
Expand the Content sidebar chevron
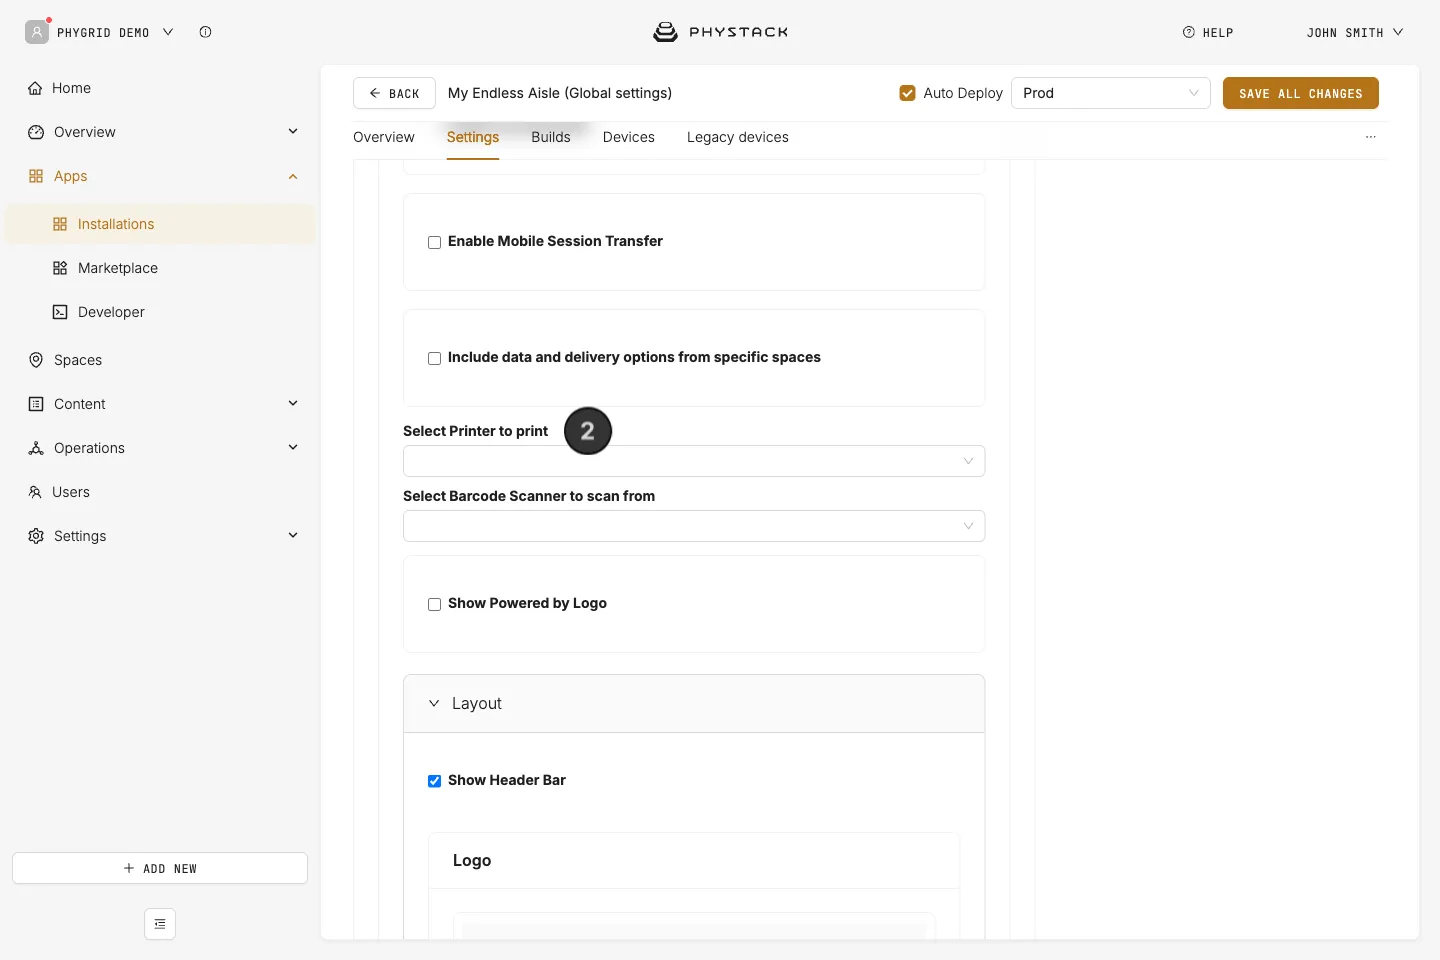click(293, 403)
